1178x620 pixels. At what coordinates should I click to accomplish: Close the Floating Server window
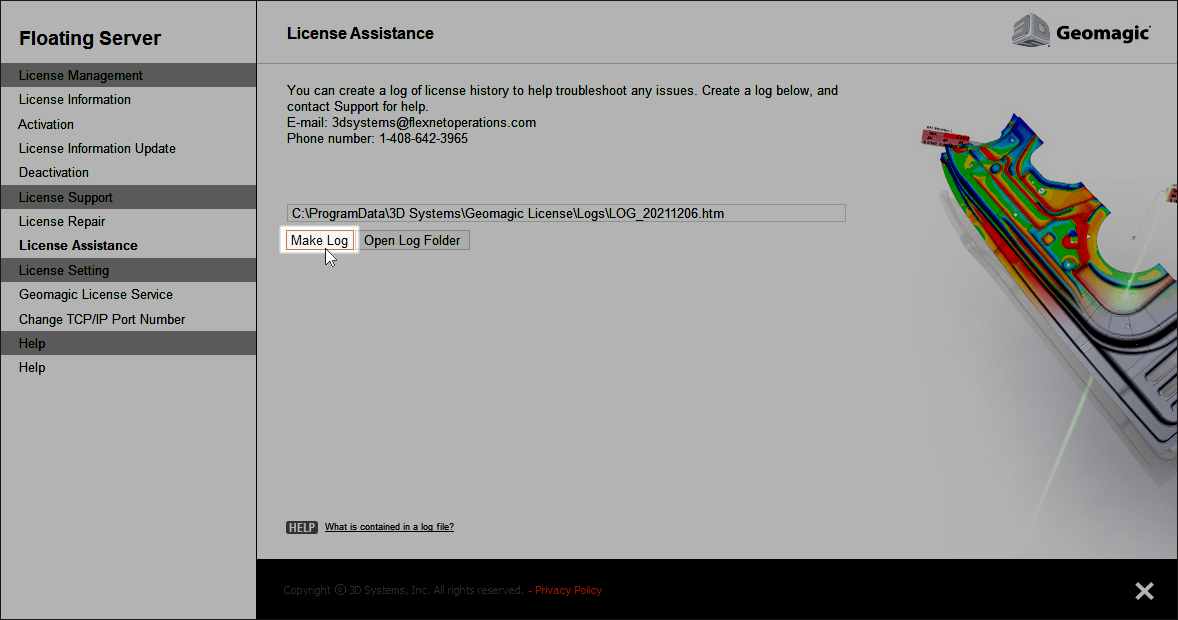pos(1144,590)
